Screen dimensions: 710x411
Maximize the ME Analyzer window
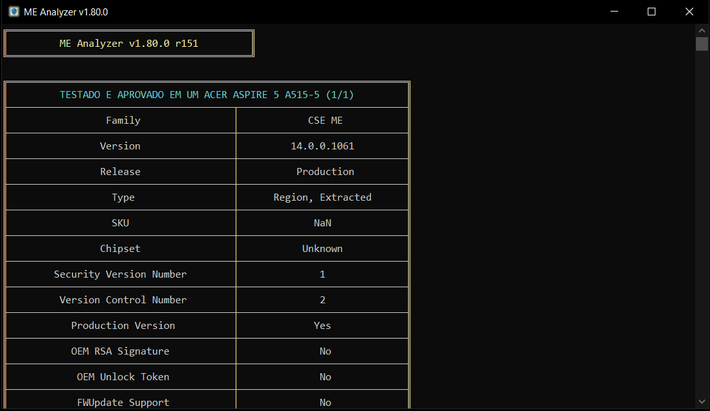[651, 12]
